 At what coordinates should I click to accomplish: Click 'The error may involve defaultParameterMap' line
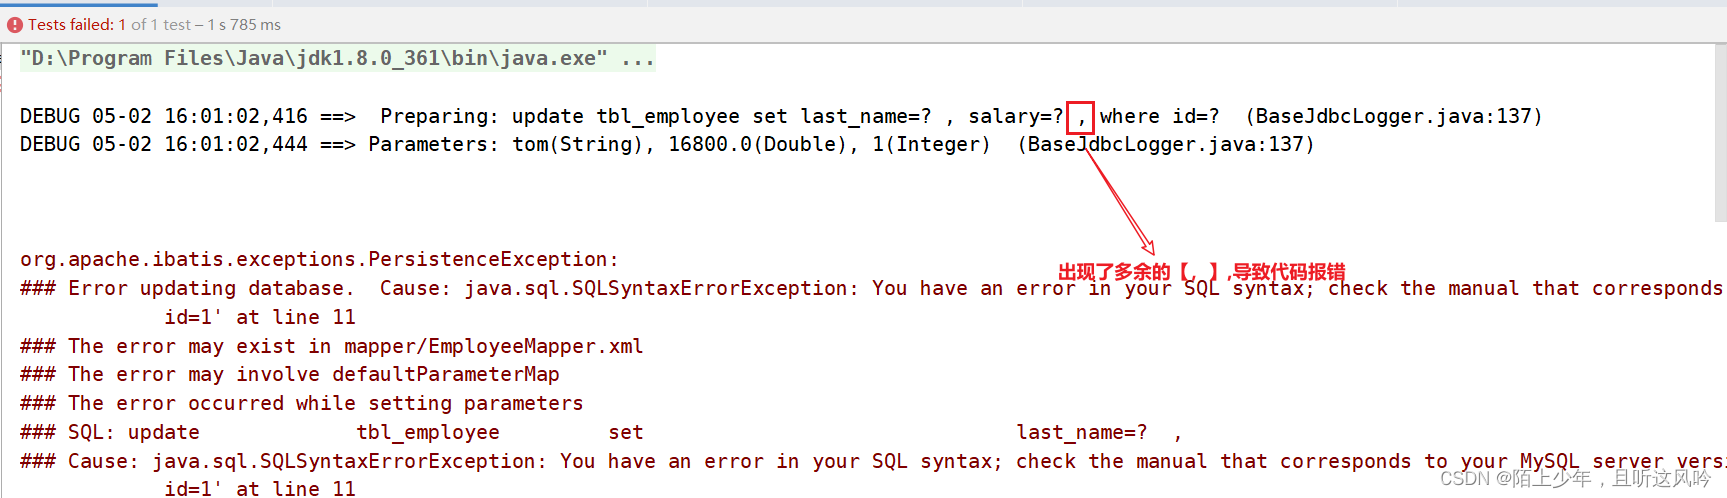click(290, 375)
